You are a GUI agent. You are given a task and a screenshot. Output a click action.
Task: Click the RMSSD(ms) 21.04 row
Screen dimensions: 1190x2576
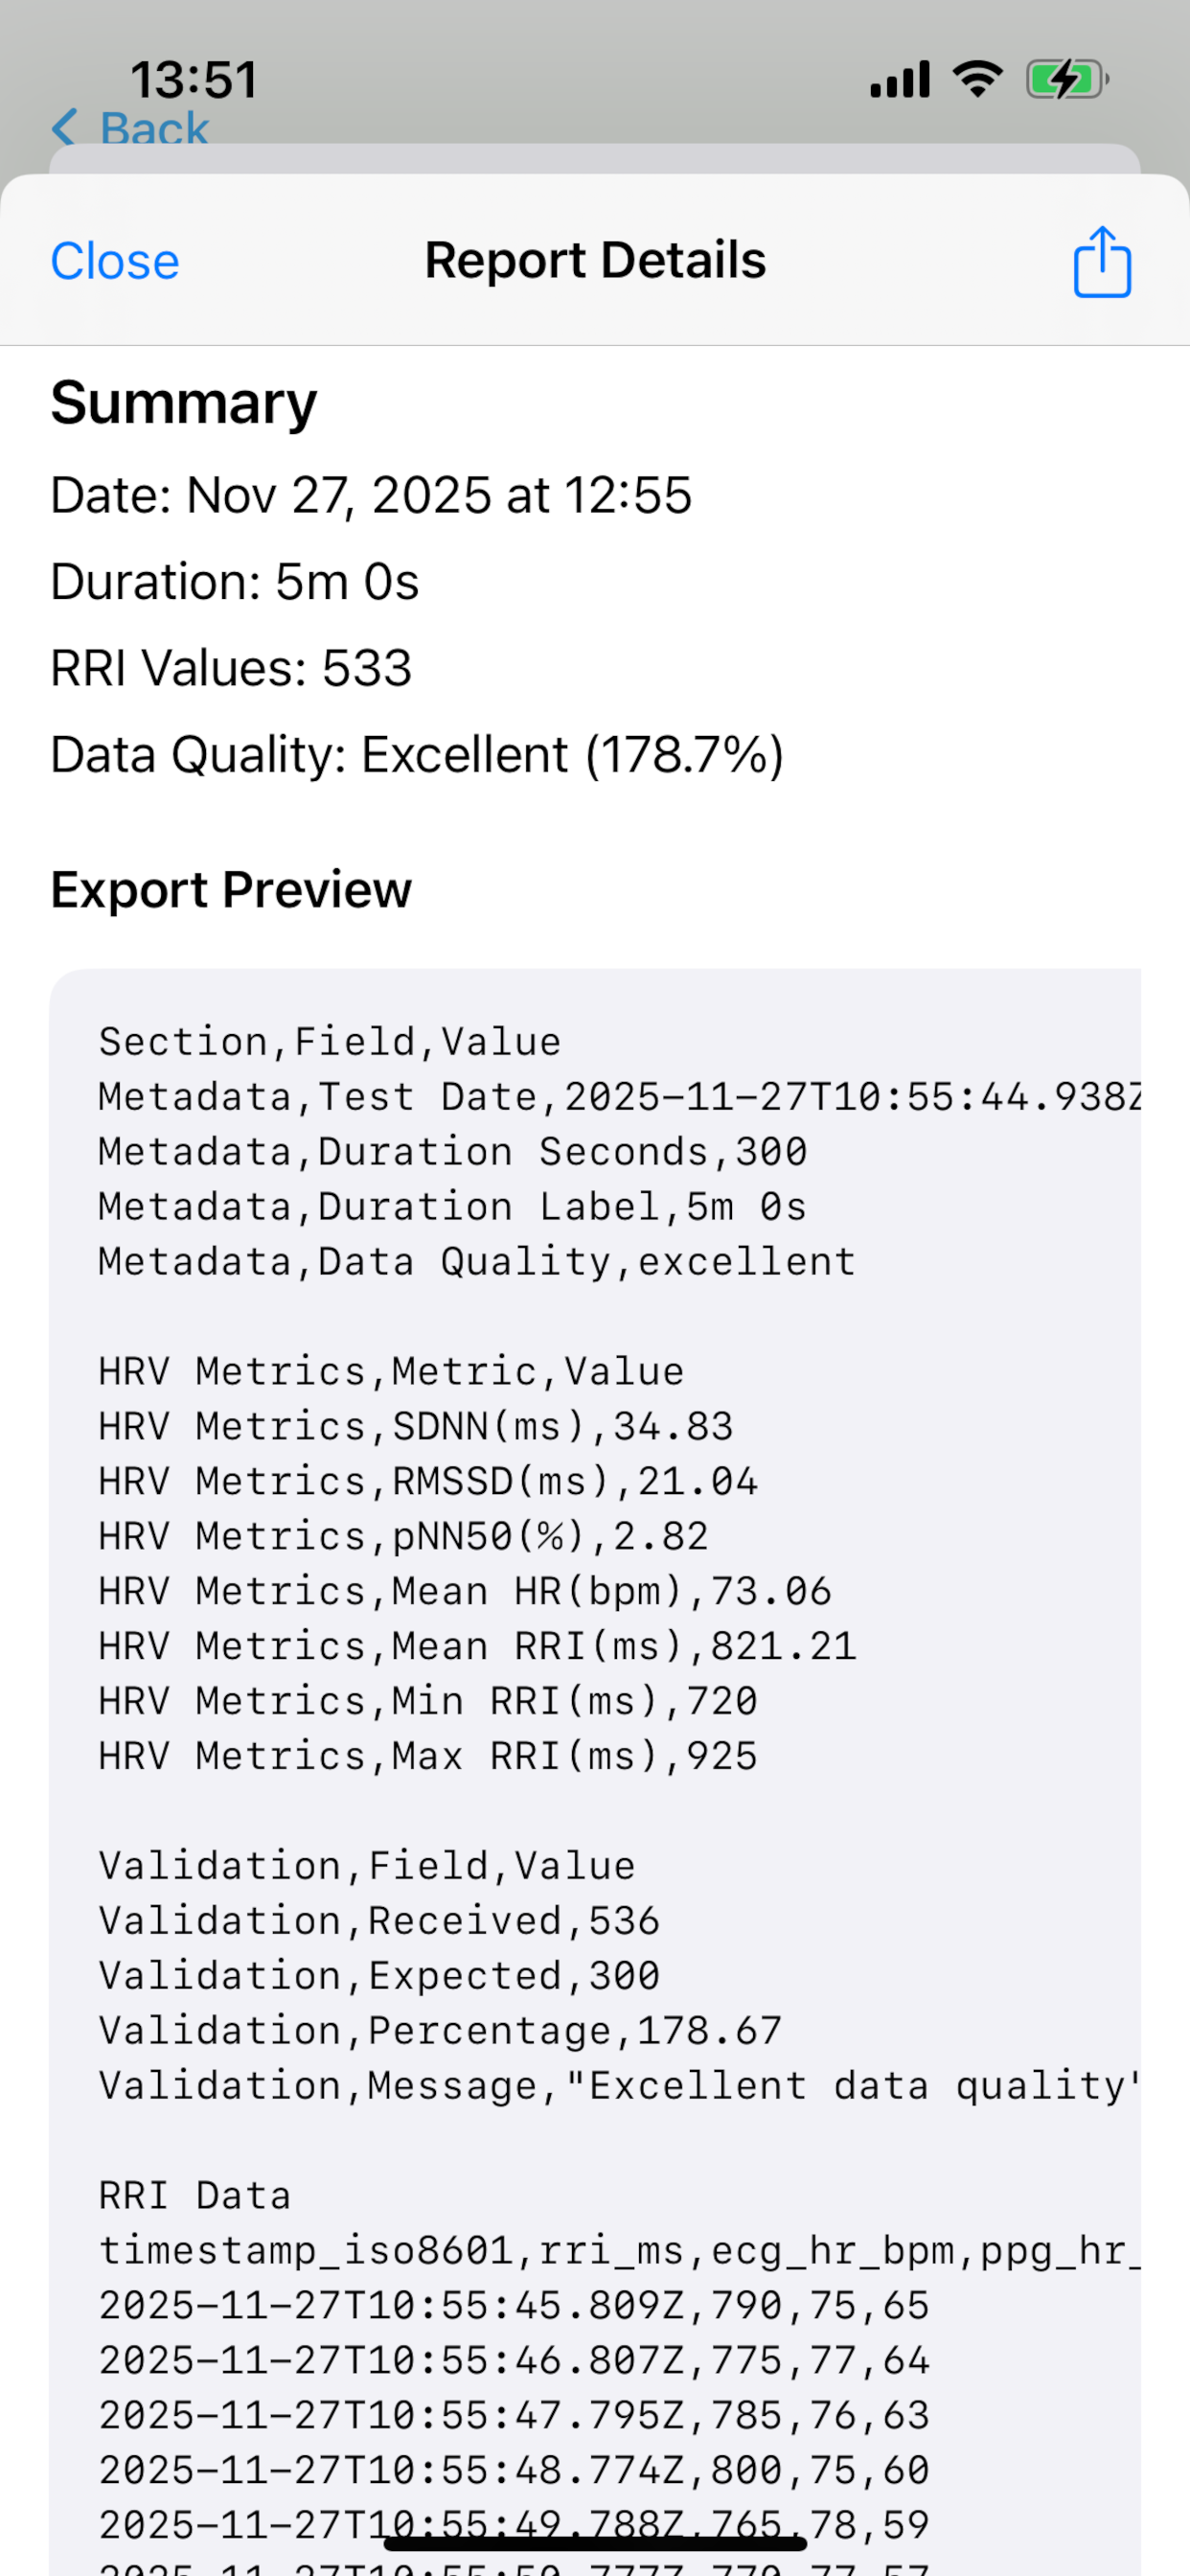click(x=428, y=1482)
